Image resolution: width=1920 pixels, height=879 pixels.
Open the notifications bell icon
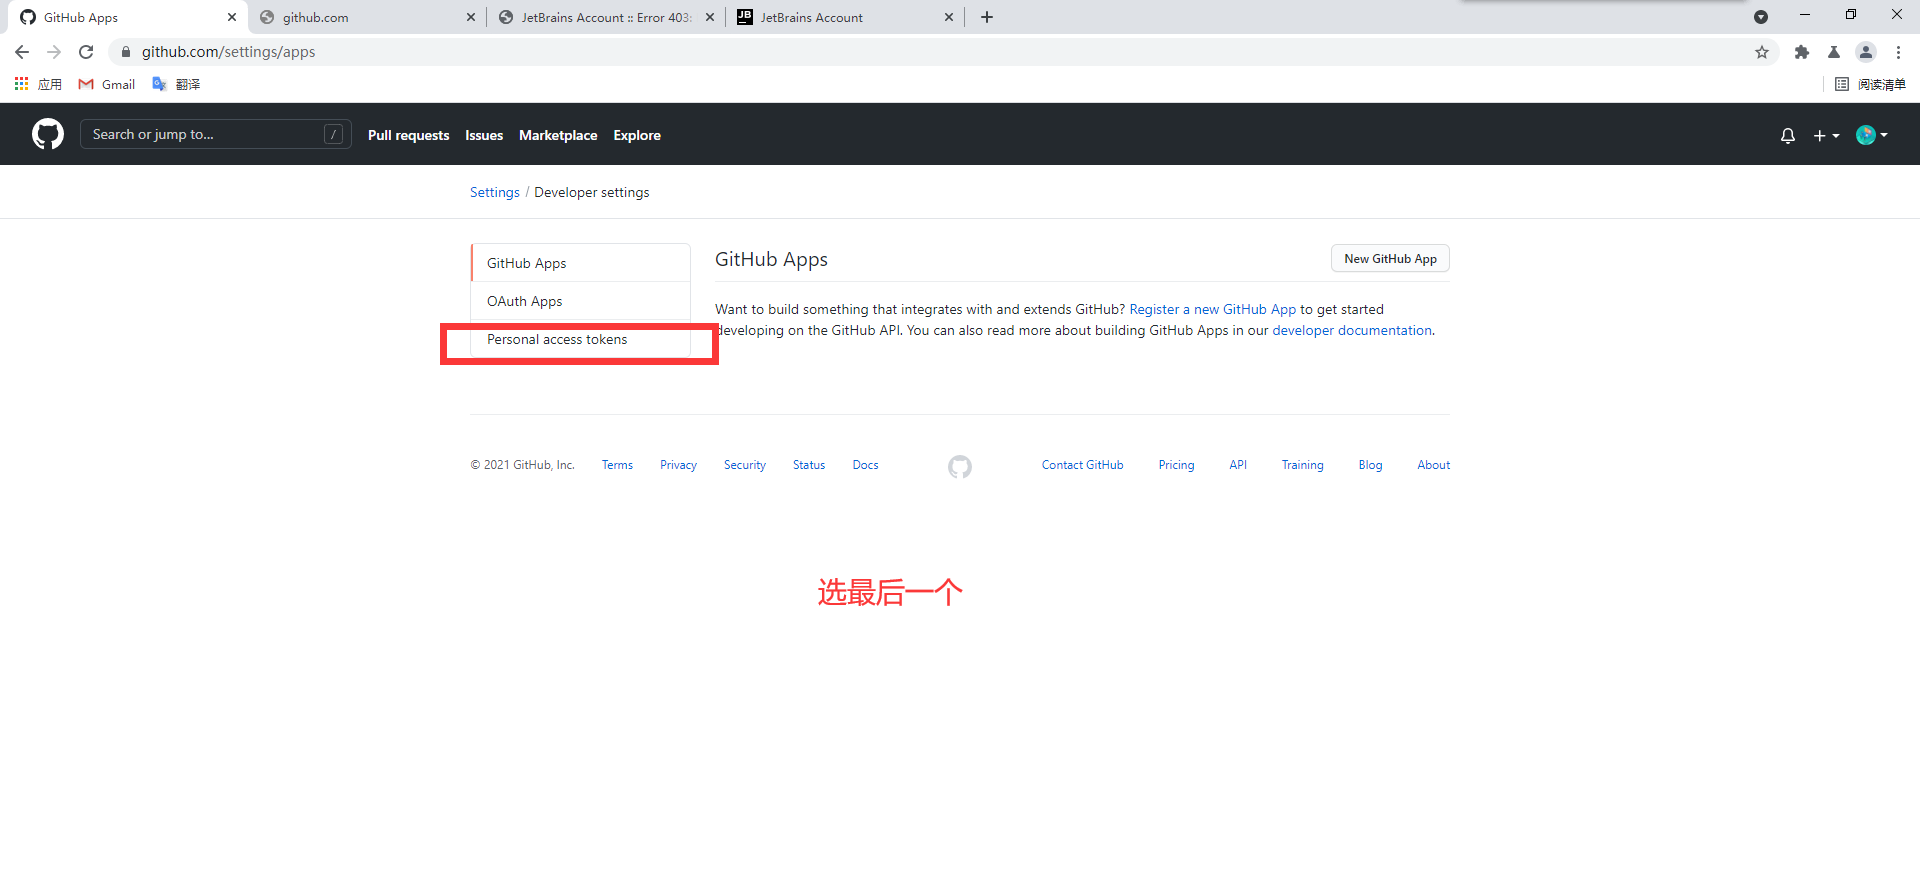[x=1788, y=135]
